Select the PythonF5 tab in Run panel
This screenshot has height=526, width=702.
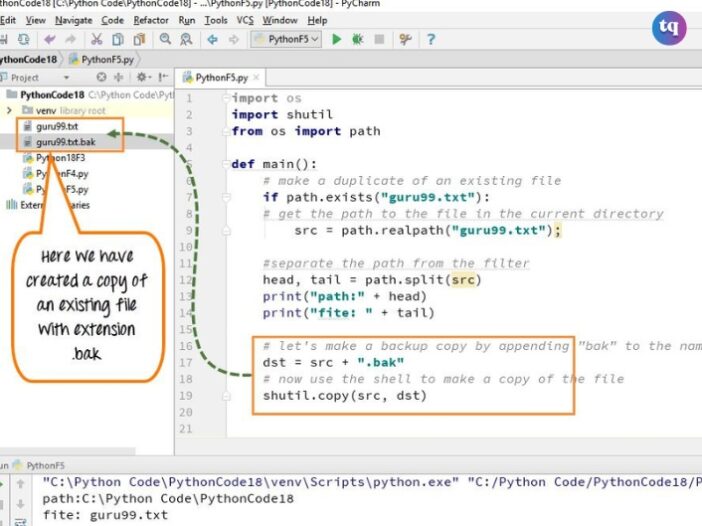[x=39, y=465]
